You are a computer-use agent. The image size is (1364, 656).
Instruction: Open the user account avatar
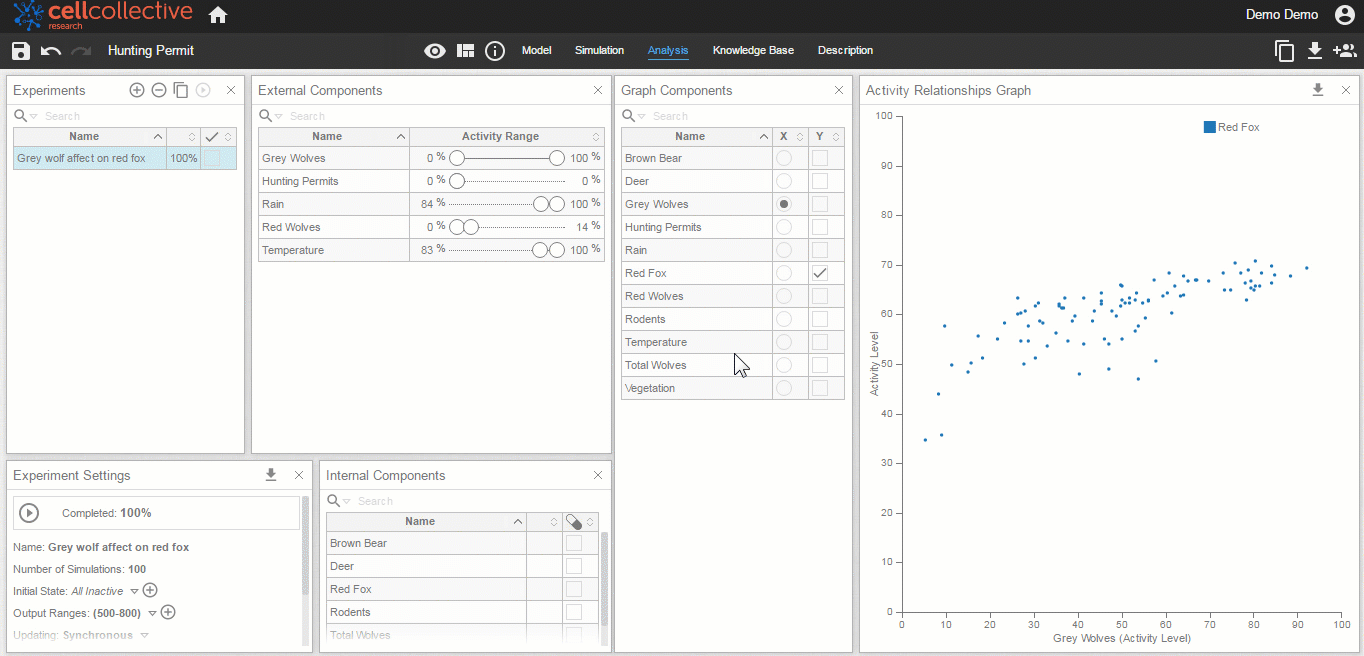(x=1344, y=15)
